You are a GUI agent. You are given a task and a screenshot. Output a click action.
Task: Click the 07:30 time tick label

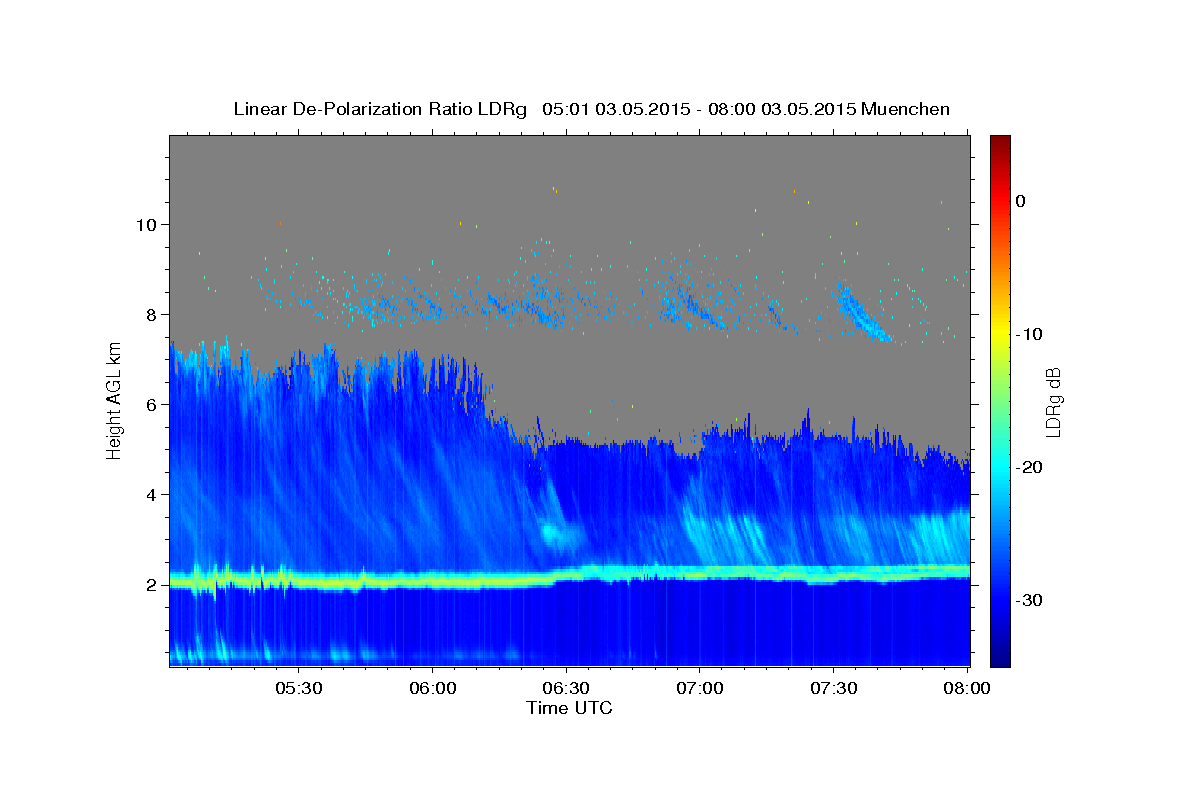click(x=833, y=688)
